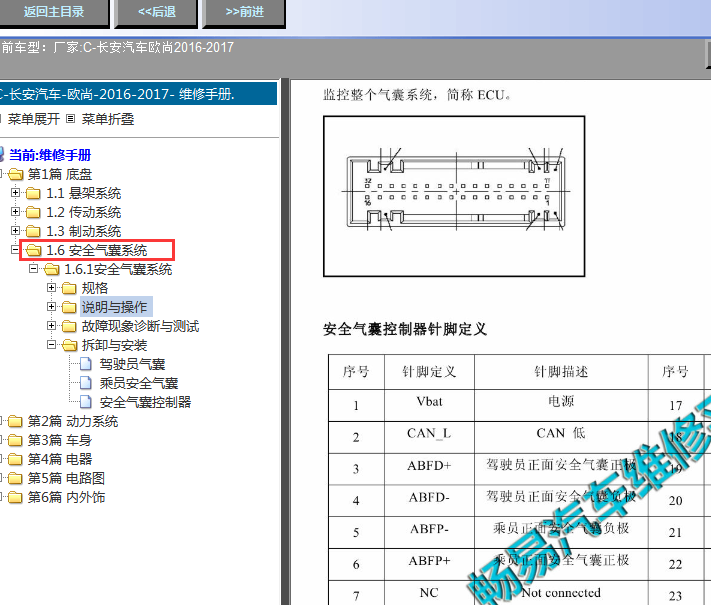Click the 1.6.1安全气囊系统 folder icon
Screen dimensions: 711x605
(x=52, y=269)
